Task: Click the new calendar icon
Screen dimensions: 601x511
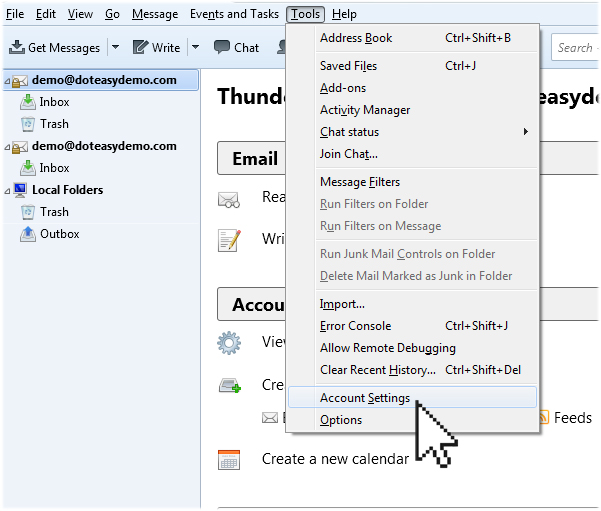Action: [229, 460]
